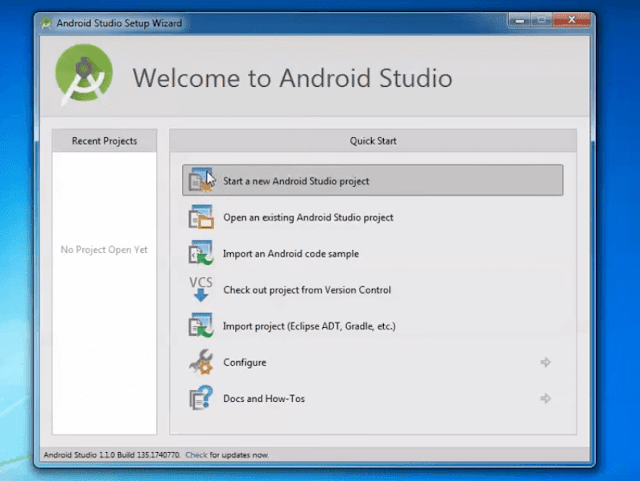Expand the Configure submenu arrow
Screen dimensions: 640x481
pos(545,362)
